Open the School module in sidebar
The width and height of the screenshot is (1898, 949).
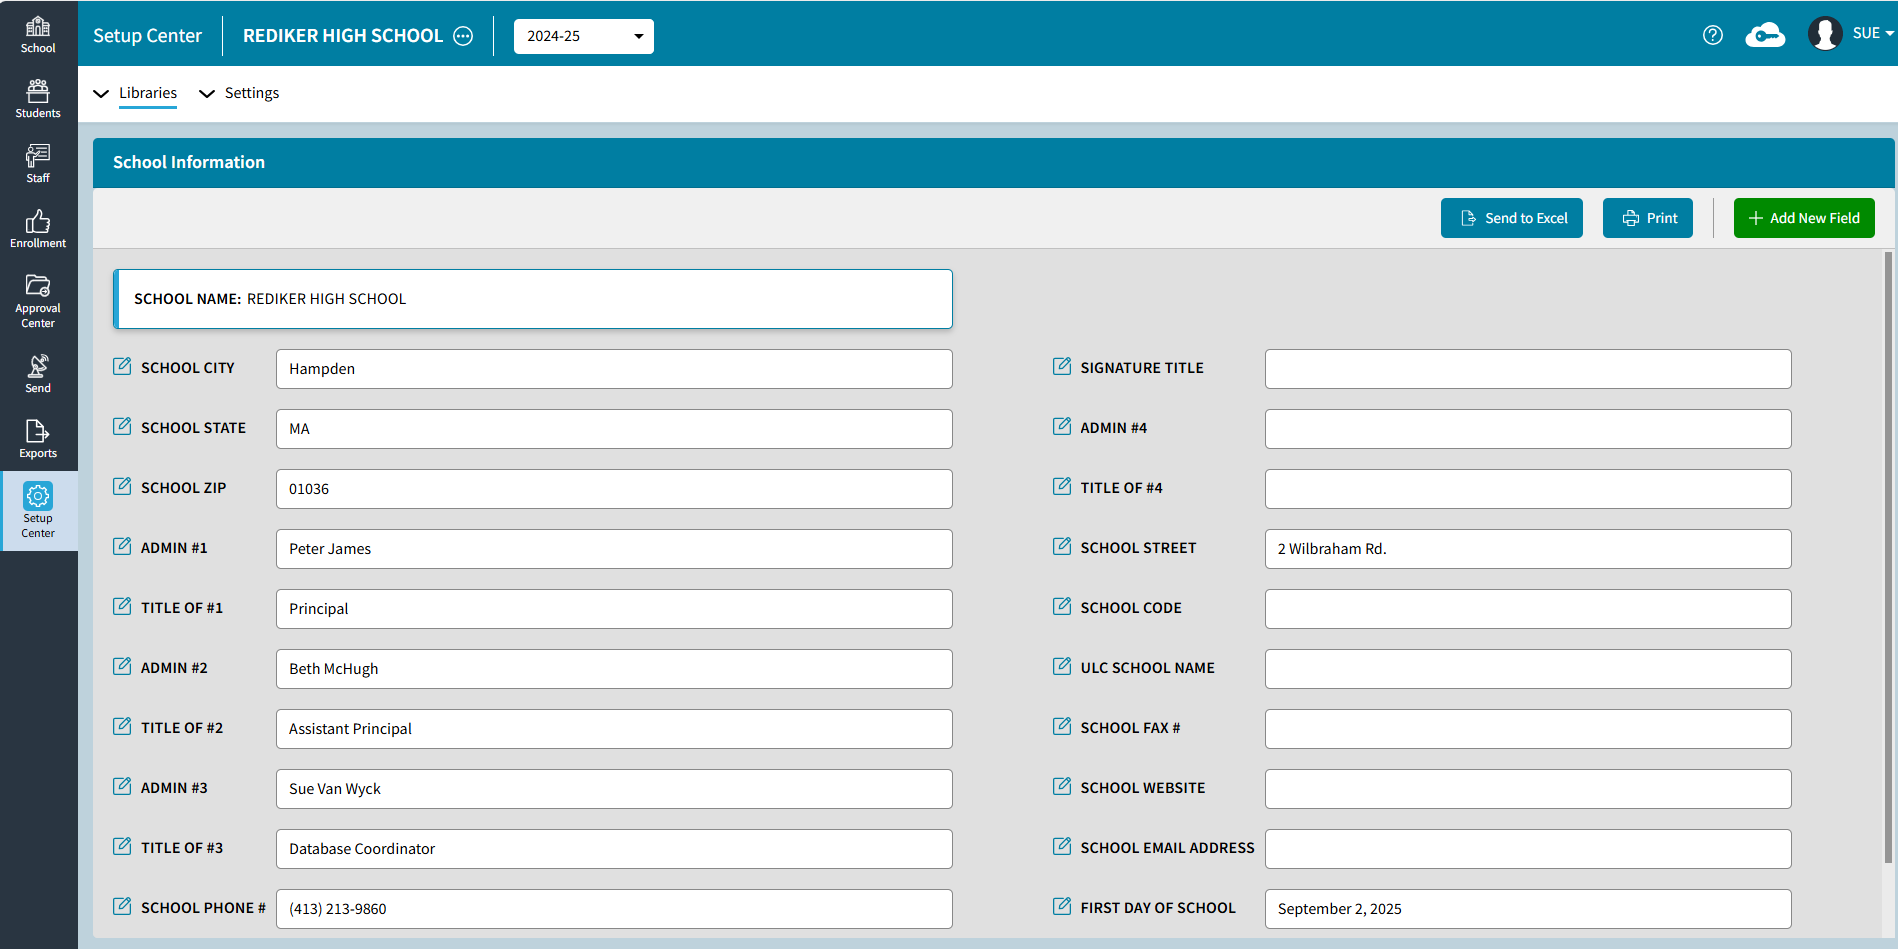38,34
